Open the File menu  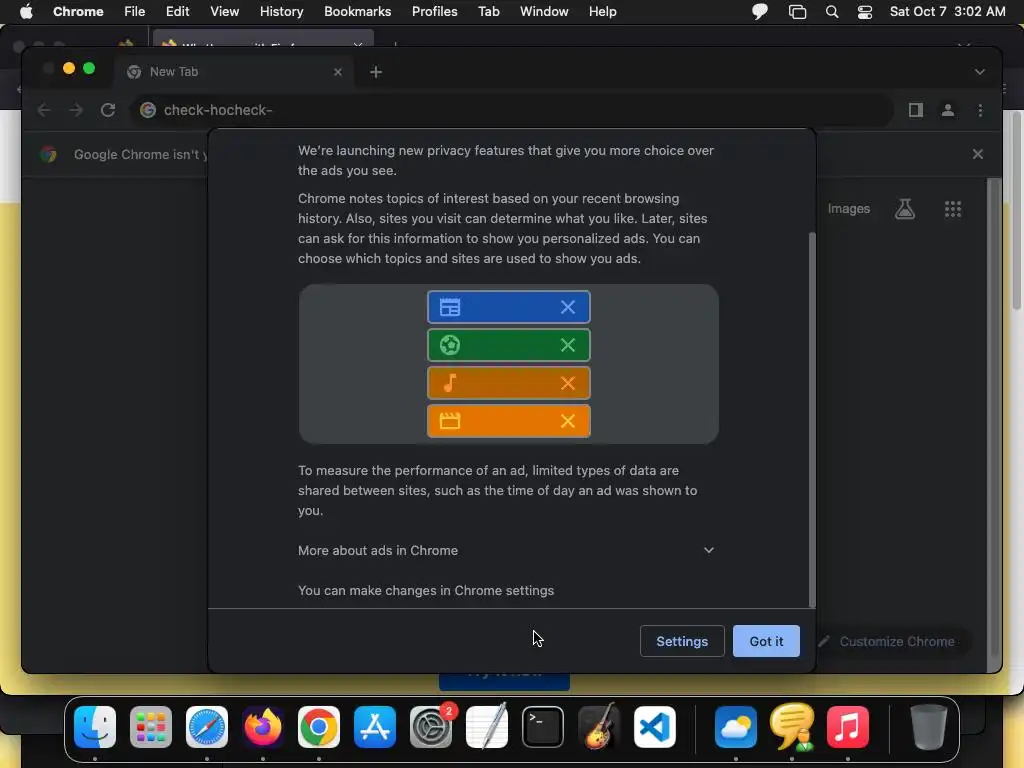[135, 12]
